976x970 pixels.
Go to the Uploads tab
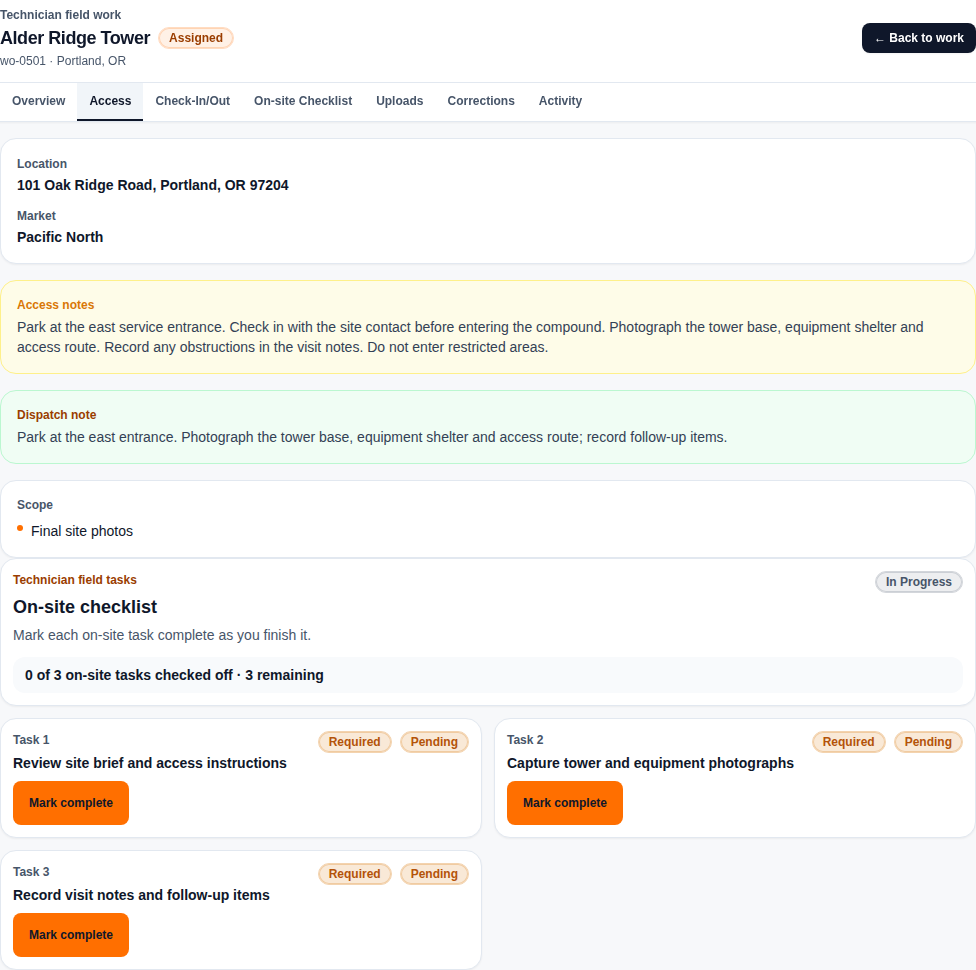coord(400,101)
